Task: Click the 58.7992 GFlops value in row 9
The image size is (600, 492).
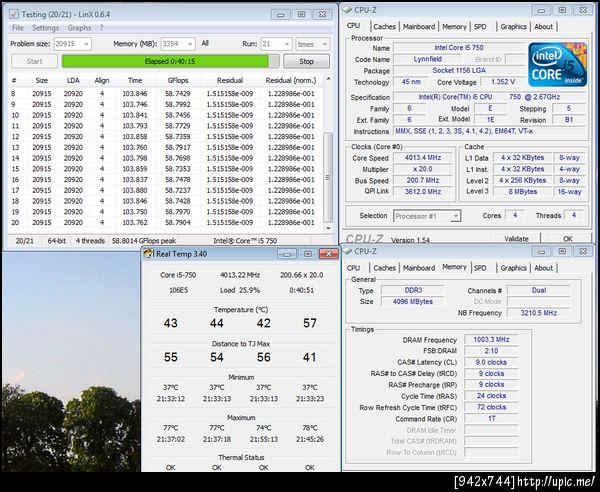Action: pyautogui.click(x=178, y=104)
